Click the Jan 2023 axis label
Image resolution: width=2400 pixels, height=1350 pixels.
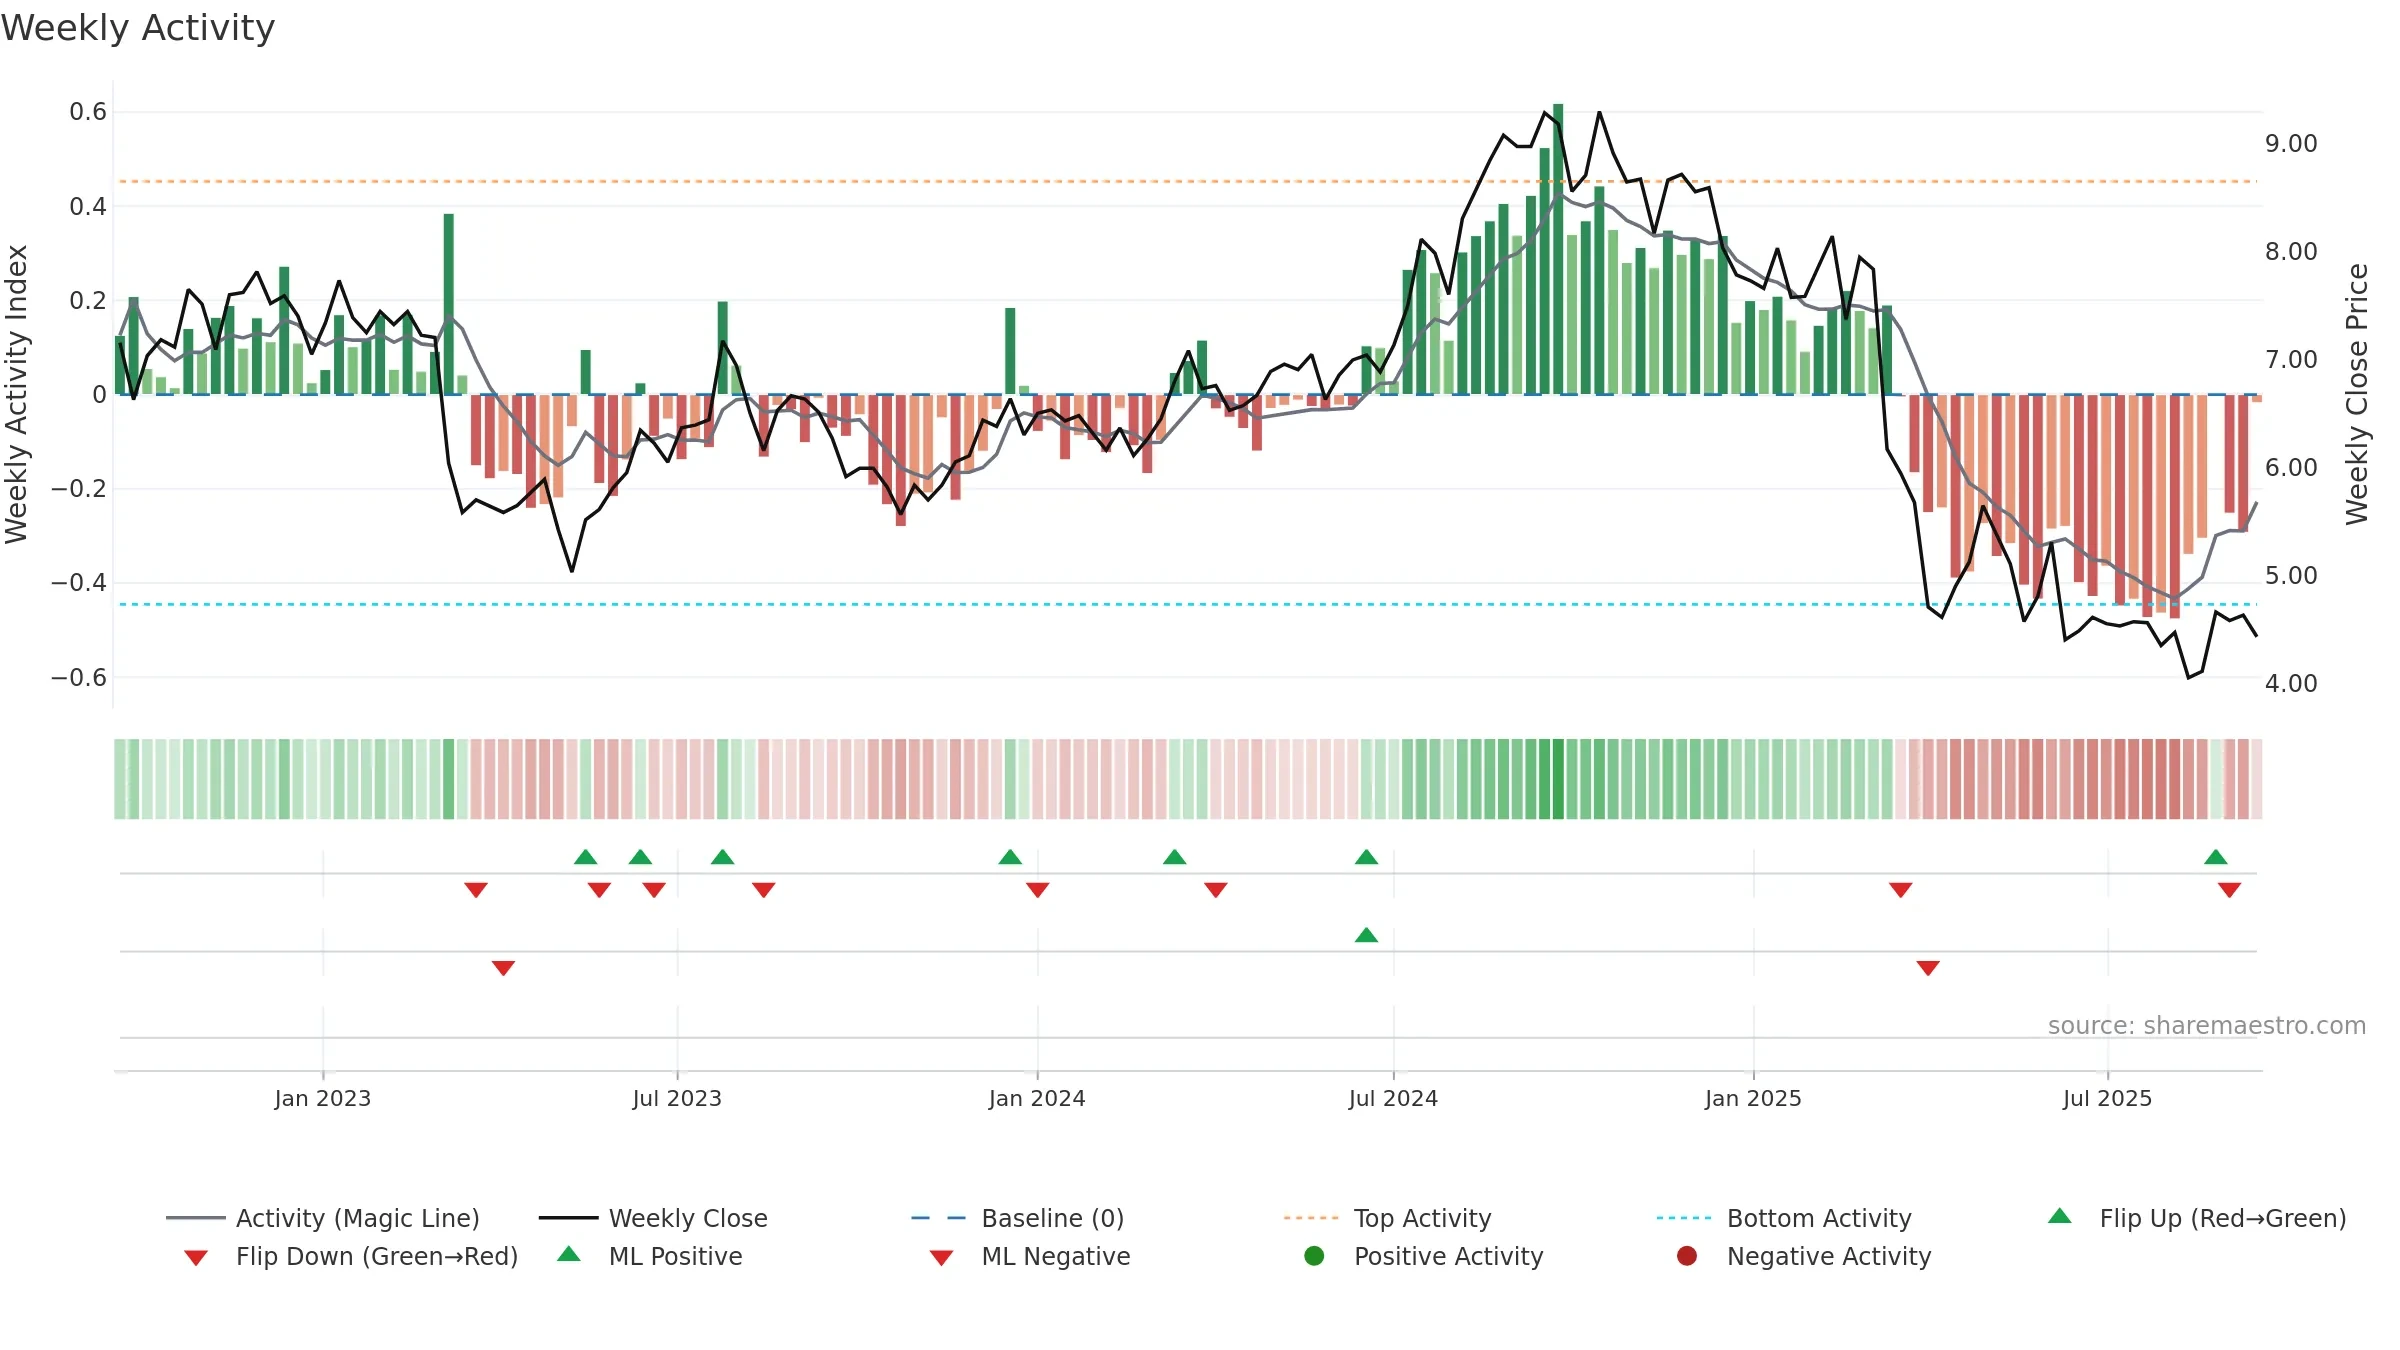322,1098
